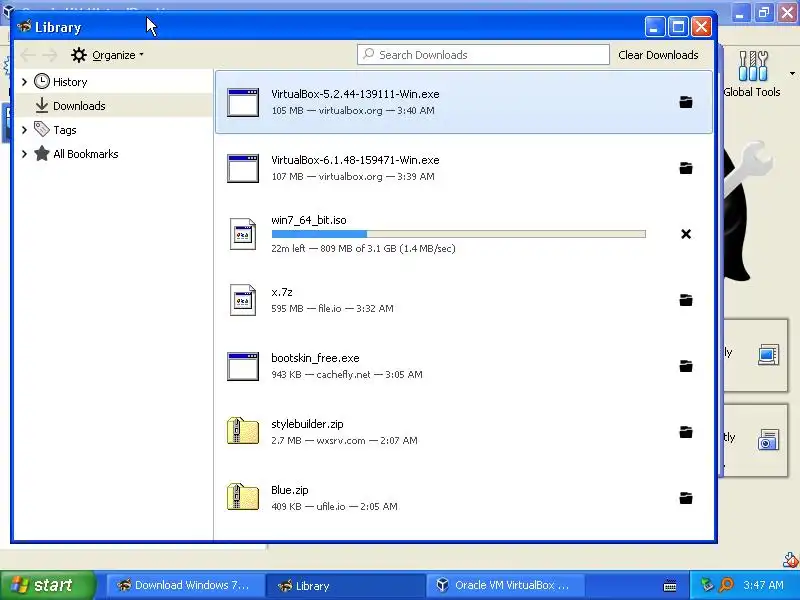Click the VirtualBox-6.1.48 executable file icon
800x600 pixels.
click(x=243, y=168)
